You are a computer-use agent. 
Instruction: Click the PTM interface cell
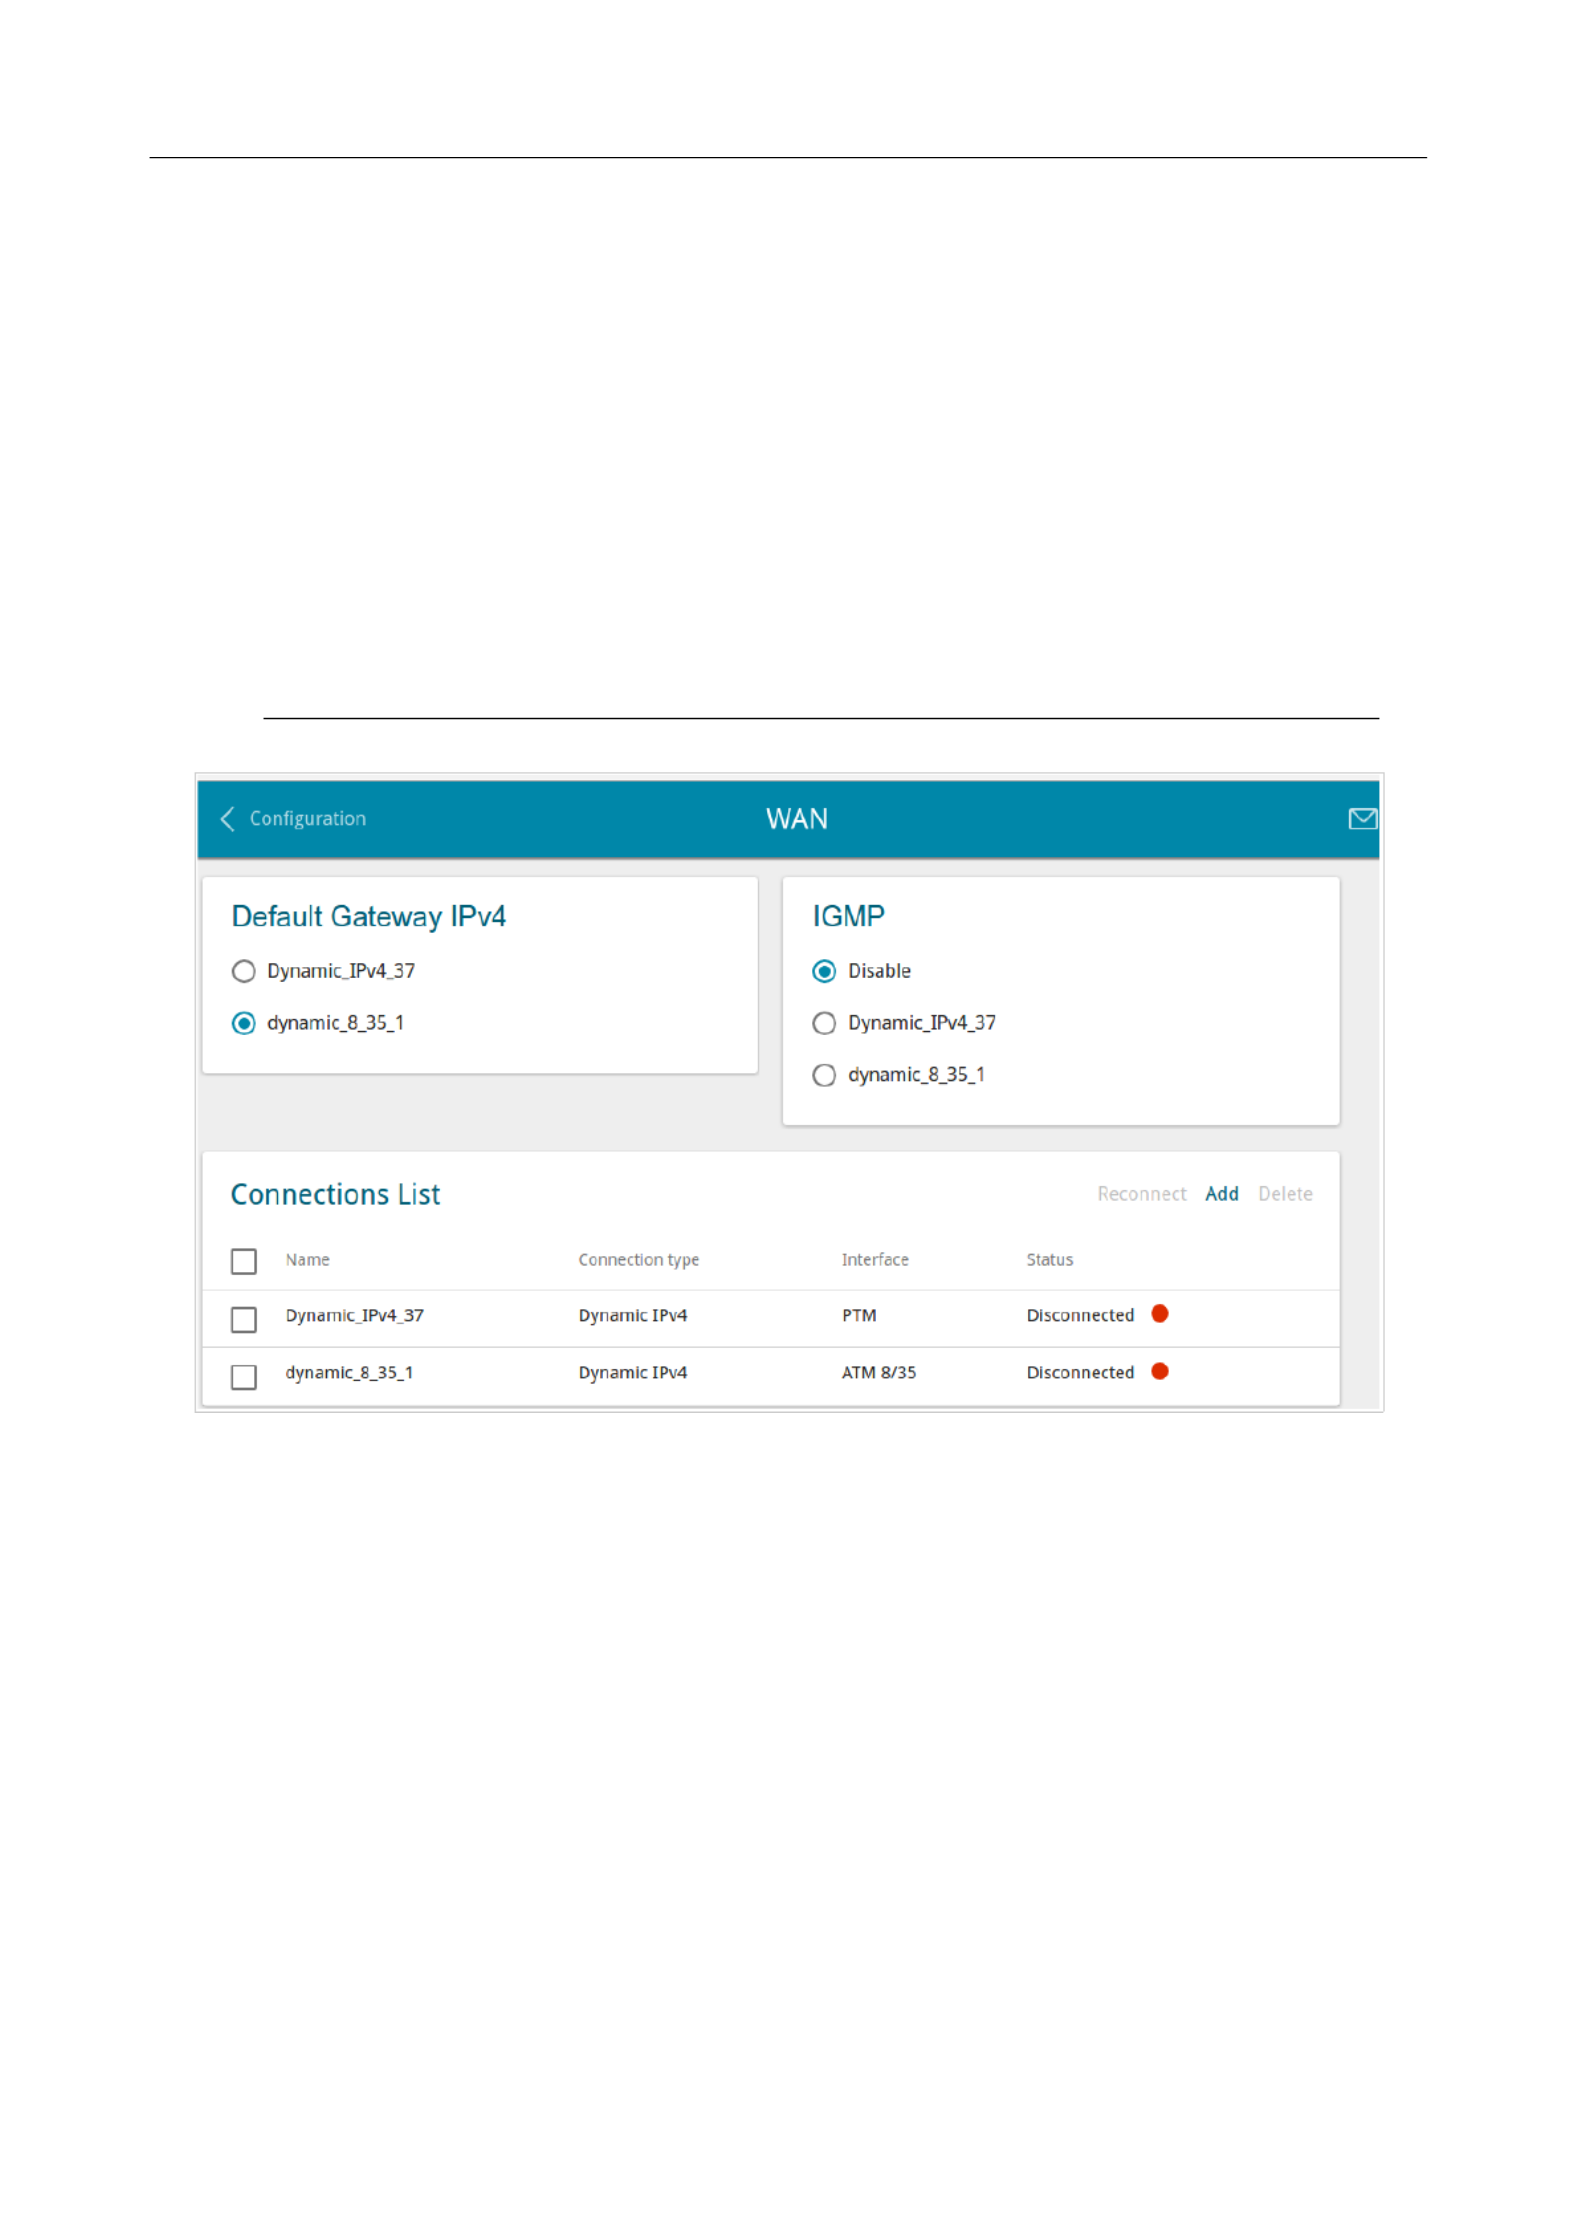pos(859,1316)
